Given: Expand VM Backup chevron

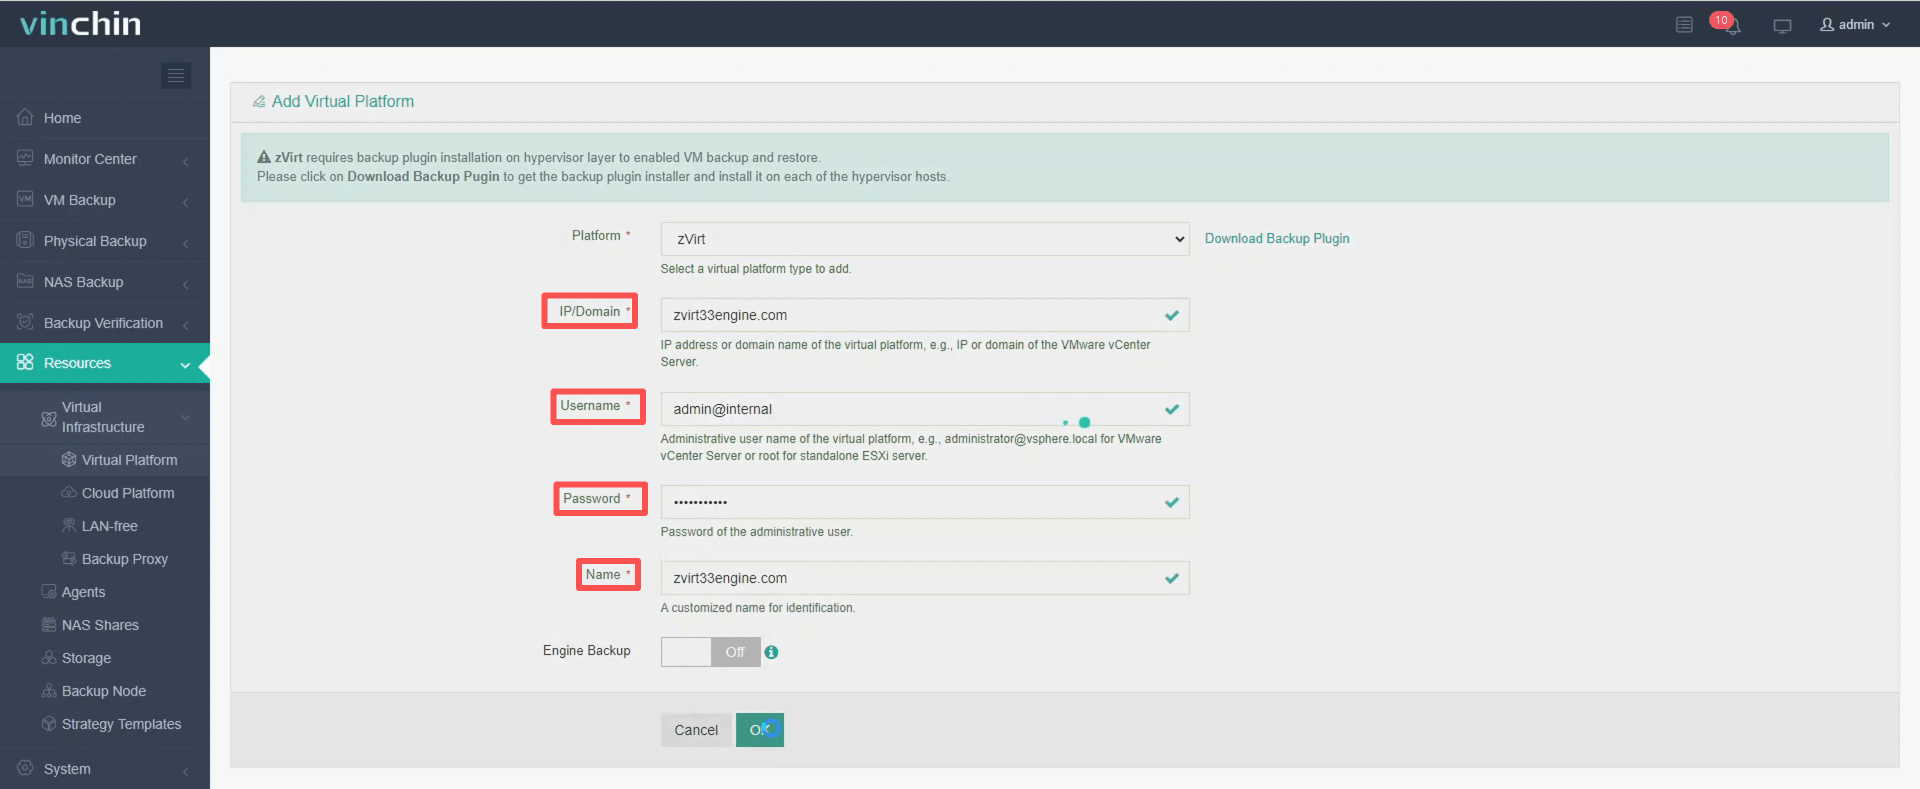Looking at the screenshot, I should [185, 202].
